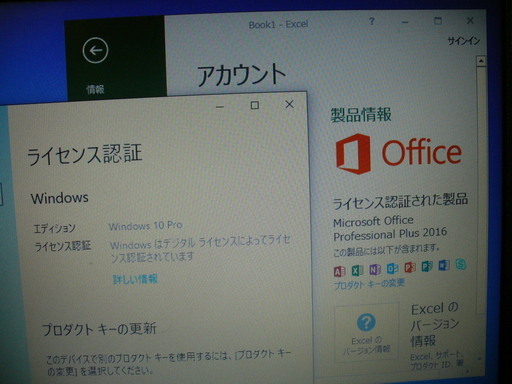Click 詳しい情報 link in activation window

click(x=135, y=279)
